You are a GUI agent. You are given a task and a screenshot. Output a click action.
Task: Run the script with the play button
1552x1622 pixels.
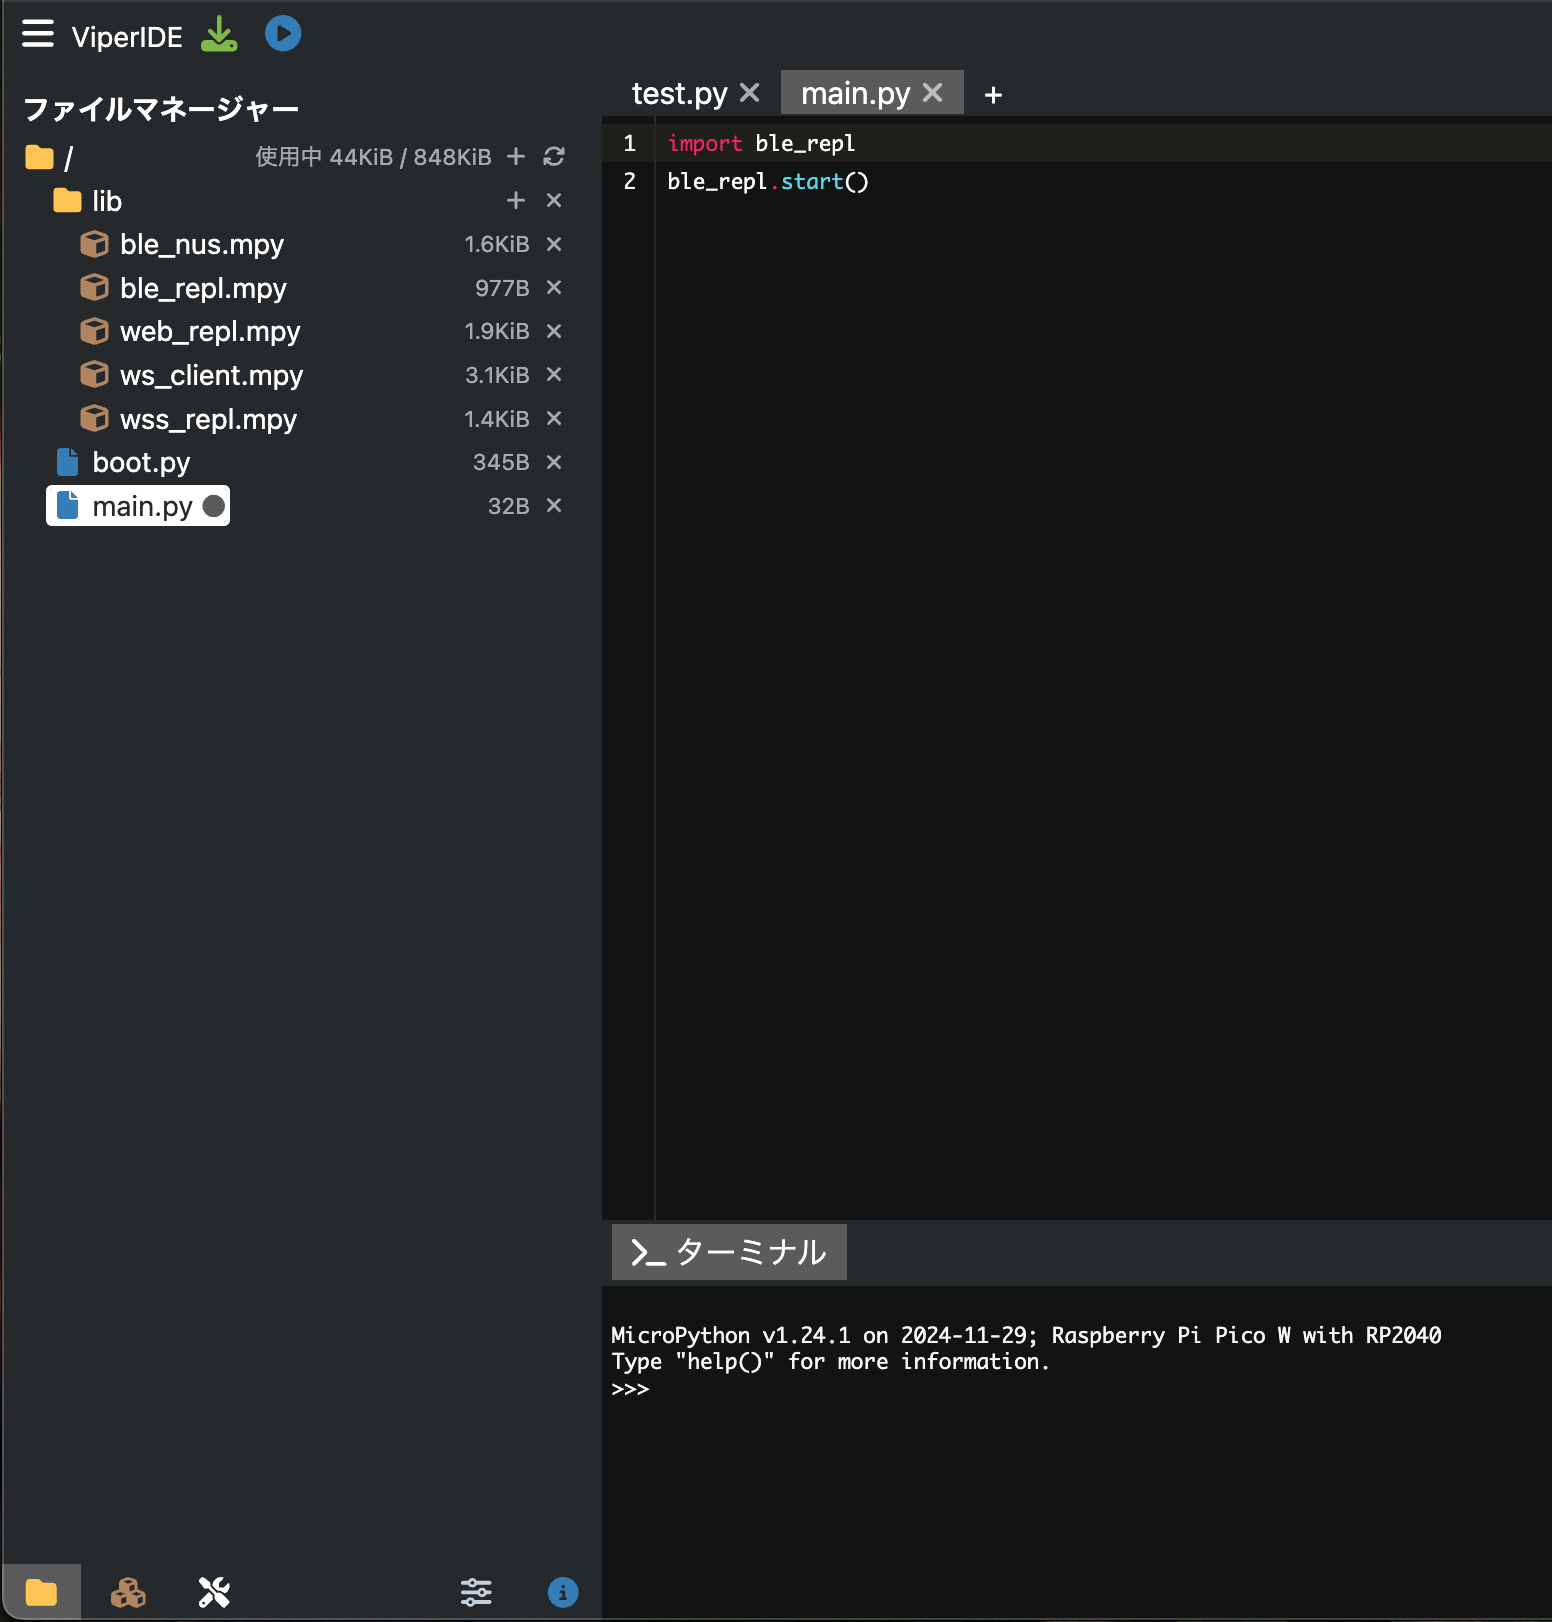(283, 34)
